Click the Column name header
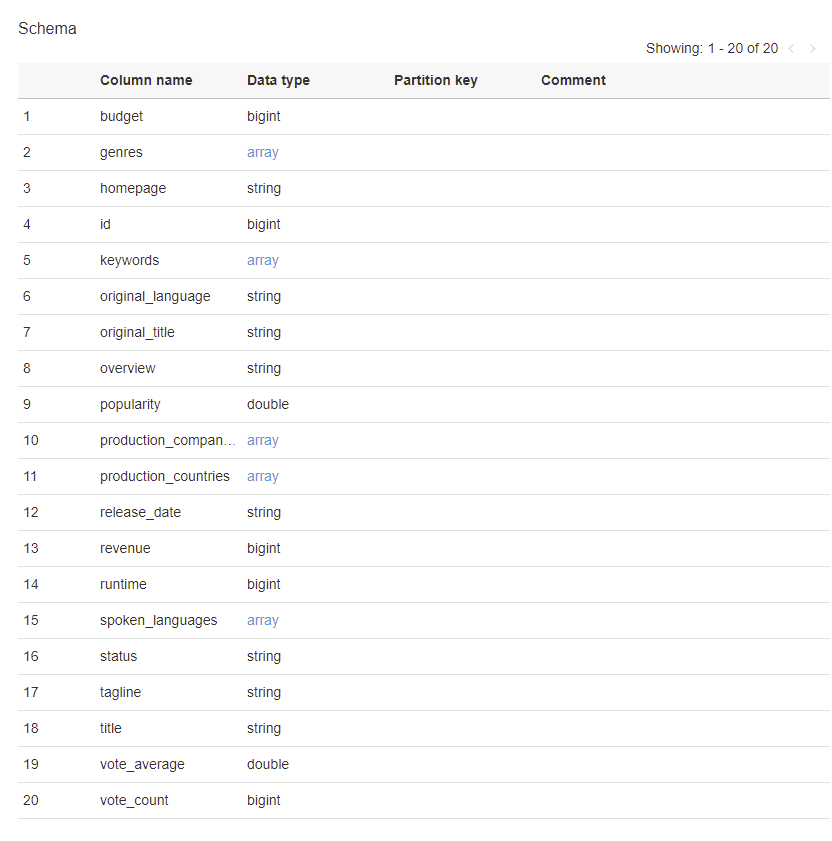 146,80
